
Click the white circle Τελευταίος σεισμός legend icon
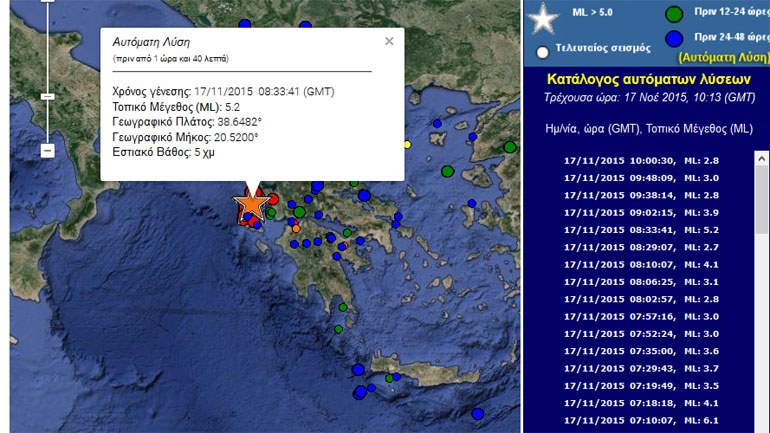(542, 50)
